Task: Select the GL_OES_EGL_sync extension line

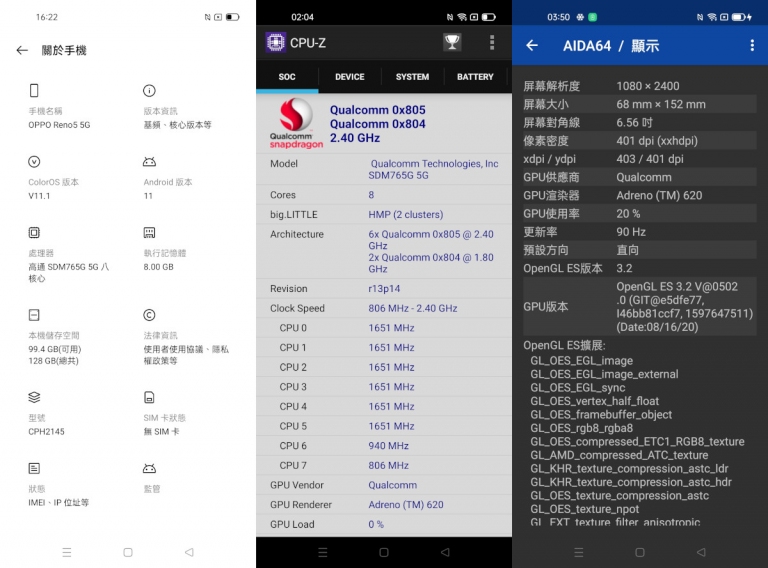Action: click(577, 388)
